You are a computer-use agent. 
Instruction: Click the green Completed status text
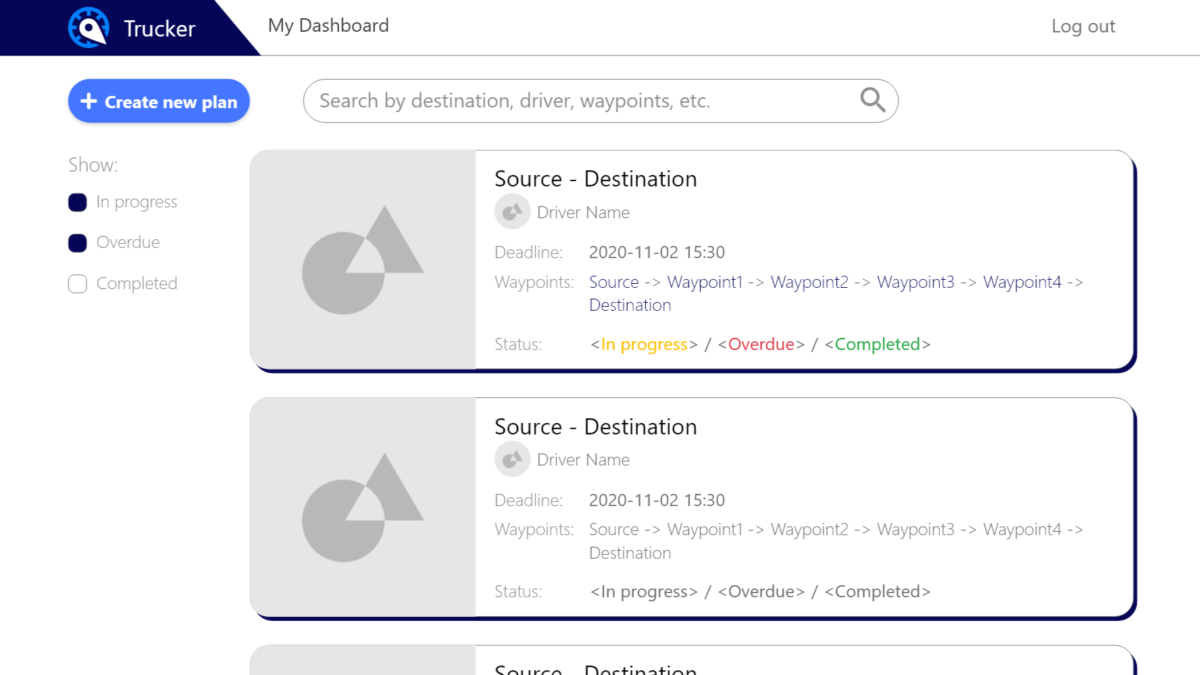[x=877, y=344]
